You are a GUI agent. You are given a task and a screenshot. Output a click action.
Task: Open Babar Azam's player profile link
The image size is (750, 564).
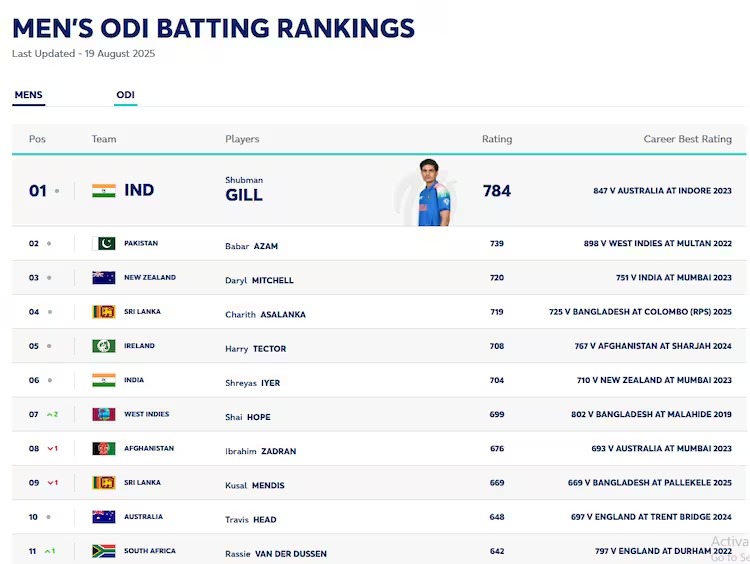point(254,246)
